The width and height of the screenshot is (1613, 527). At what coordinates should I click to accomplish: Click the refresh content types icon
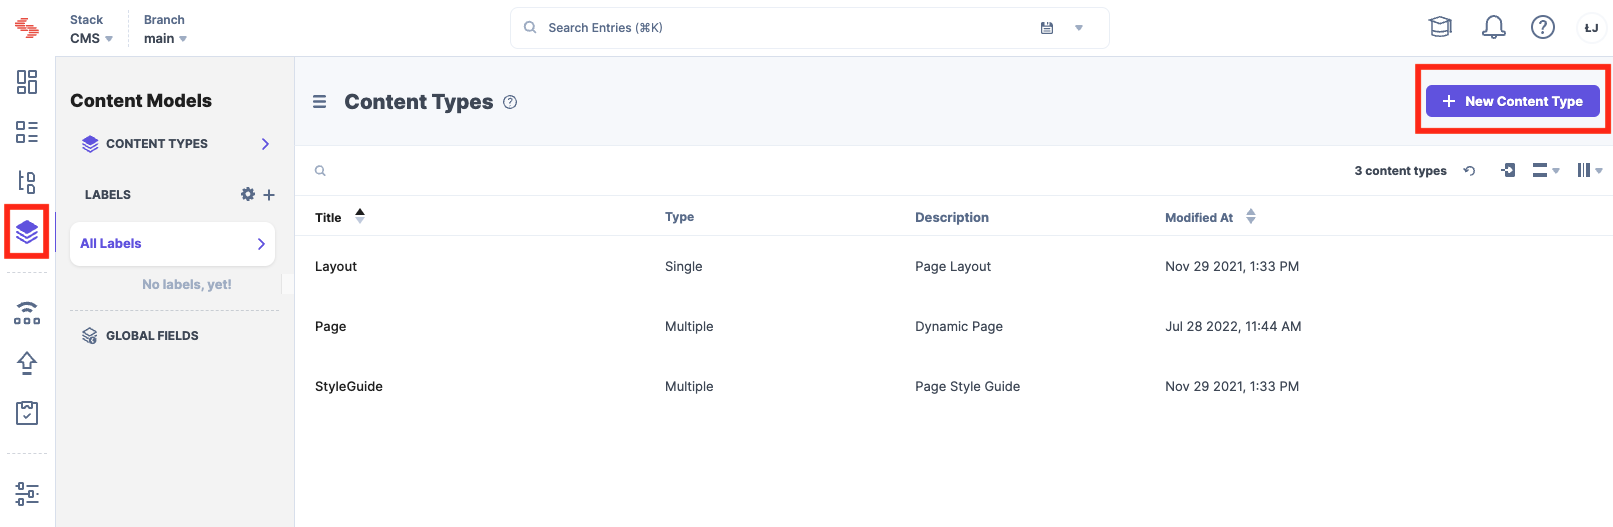click(1469, 171)
